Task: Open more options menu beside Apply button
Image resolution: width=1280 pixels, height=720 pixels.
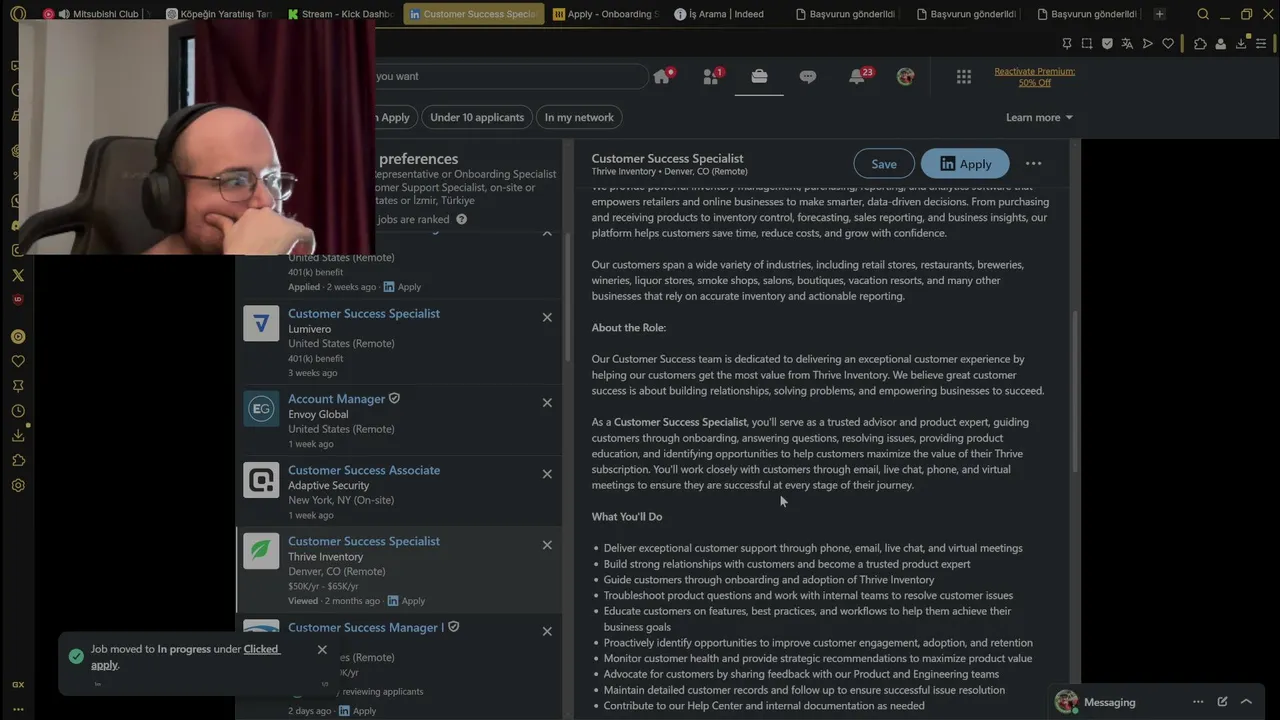Action: tap(1033, 164)
